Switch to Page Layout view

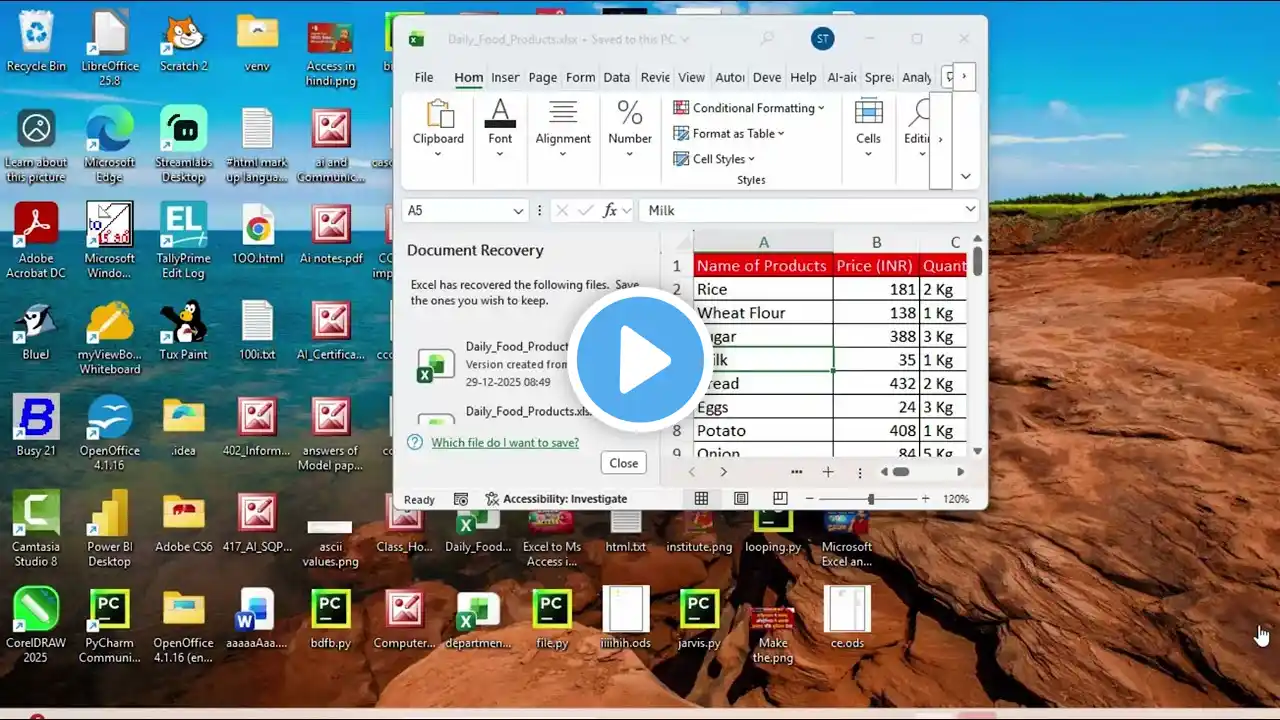[741, 499]
